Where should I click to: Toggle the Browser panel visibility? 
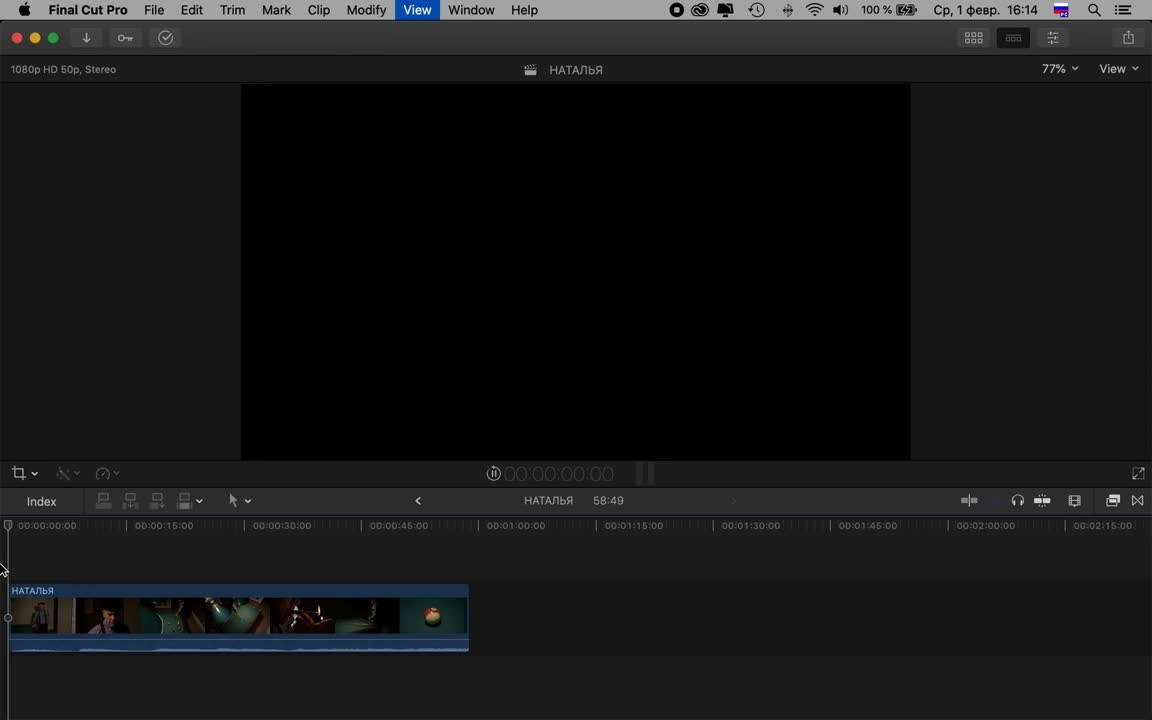coord(973,38)
